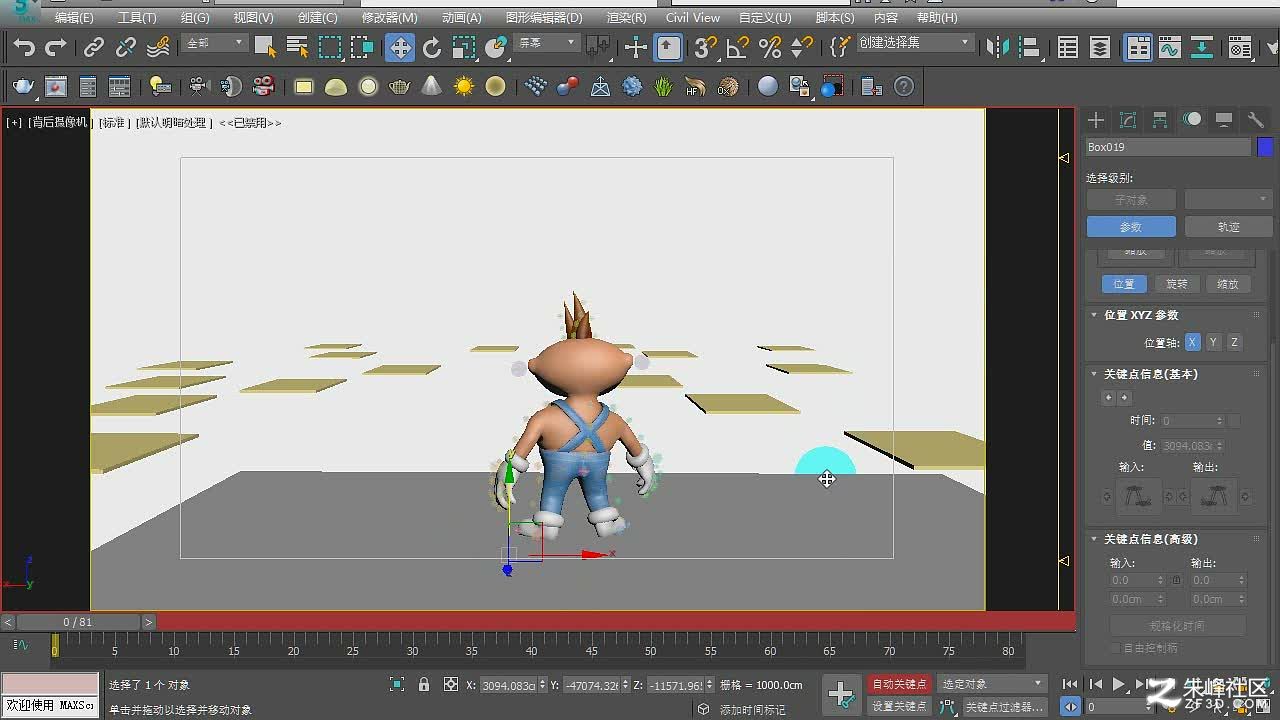Click the 设置关键点 button
The width and height of the screenshot is (1280, 720).
click(x=899, y=706)
